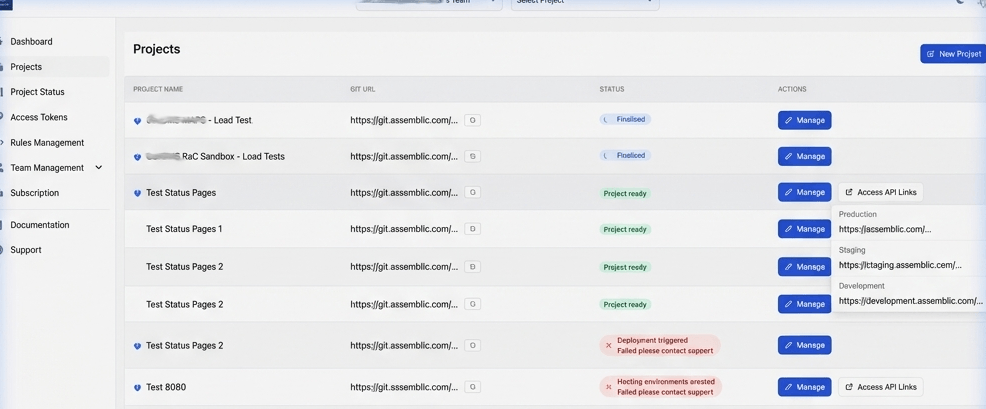Click the ACTIONS column header
The image size is (986, 409).
click(792, 89)
